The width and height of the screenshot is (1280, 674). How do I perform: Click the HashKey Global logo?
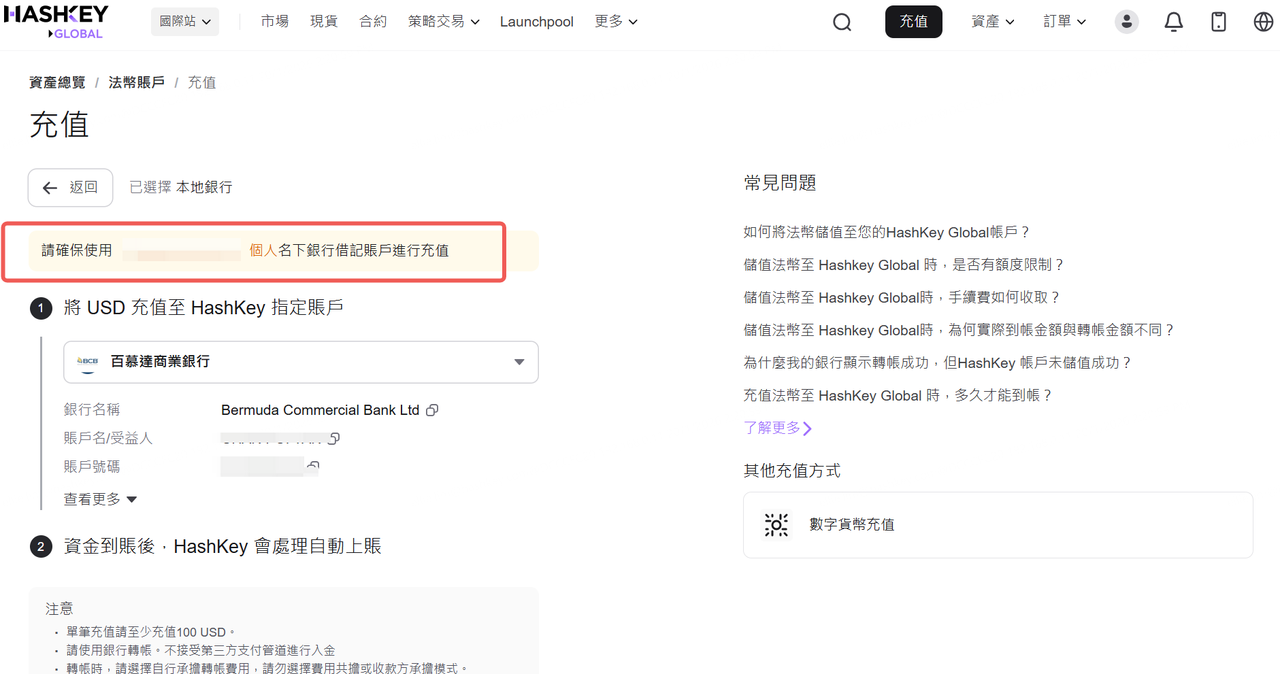(57, 21)
